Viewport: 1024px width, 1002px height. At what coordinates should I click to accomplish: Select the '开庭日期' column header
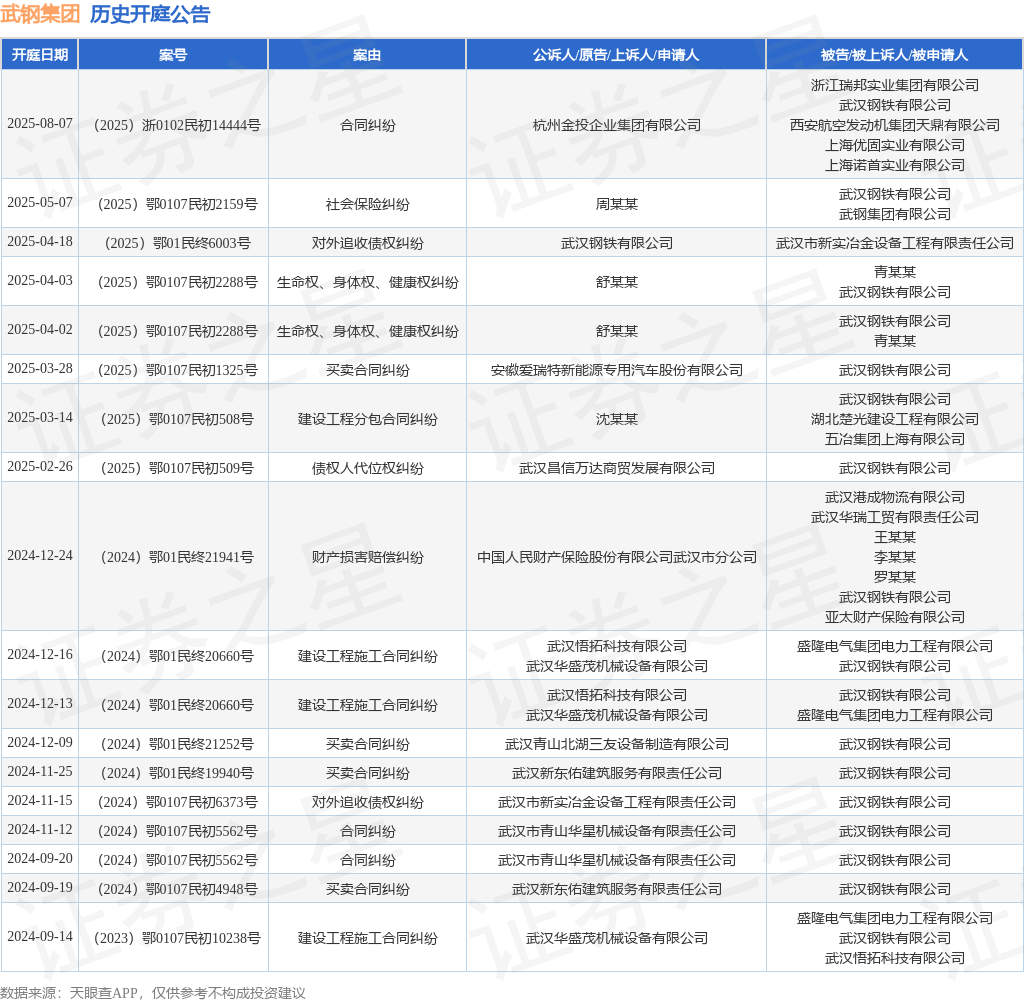click(x=40, y=55)
